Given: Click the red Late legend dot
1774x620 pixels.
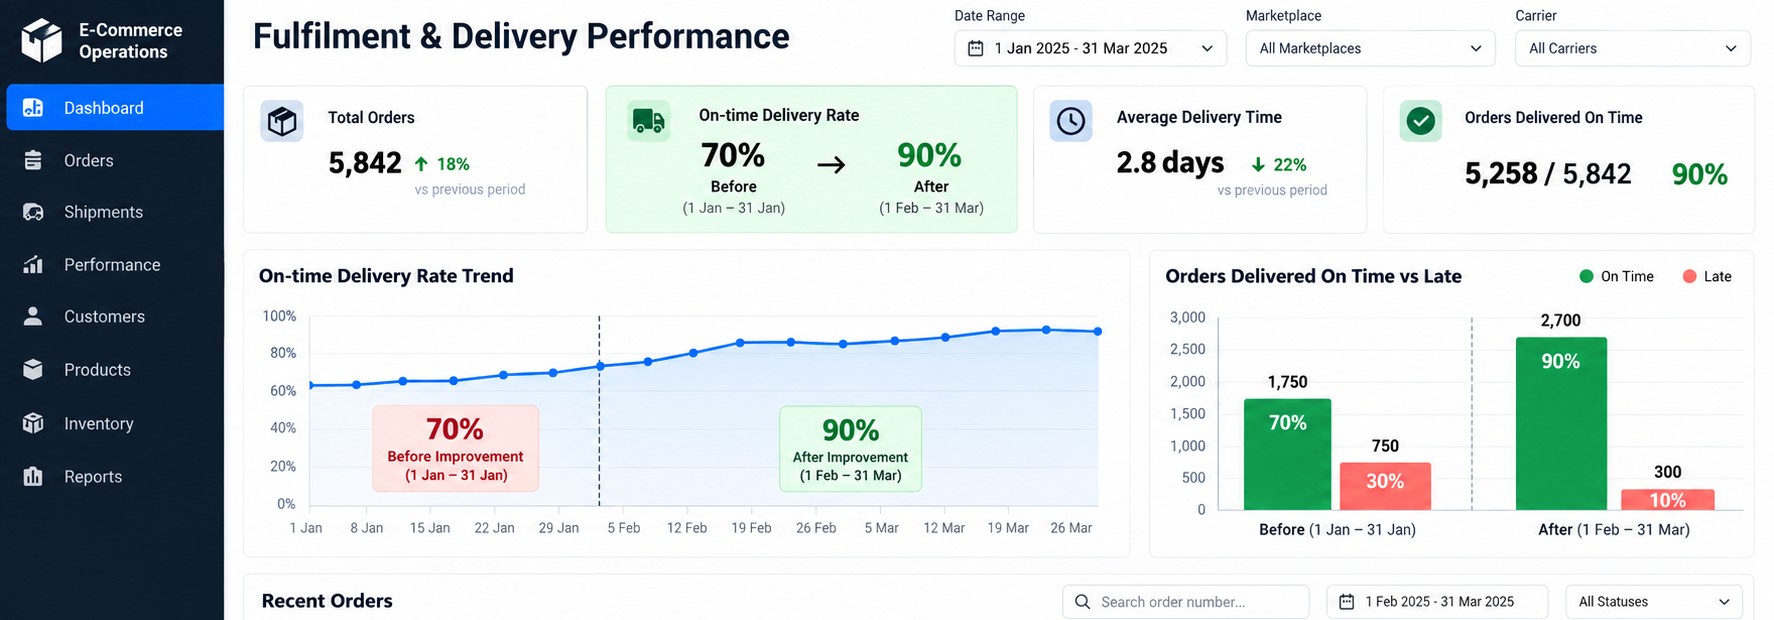Looking at the screenshot, I should 1690,276.
